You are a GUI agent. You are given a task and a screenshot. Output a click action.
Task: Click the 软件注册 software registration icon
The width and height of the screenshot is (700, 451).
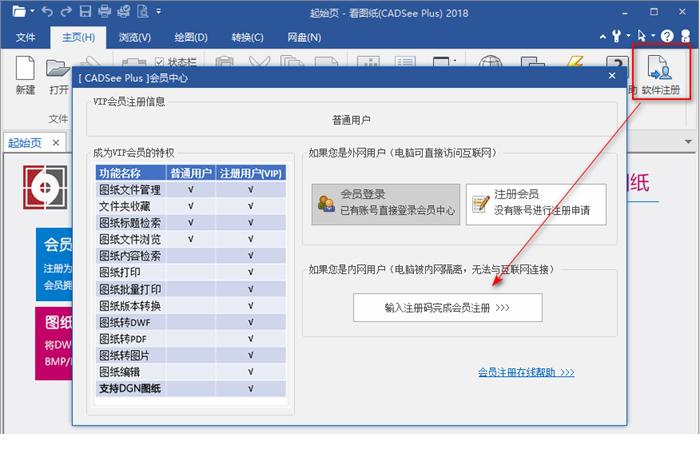tap(660, 68)
